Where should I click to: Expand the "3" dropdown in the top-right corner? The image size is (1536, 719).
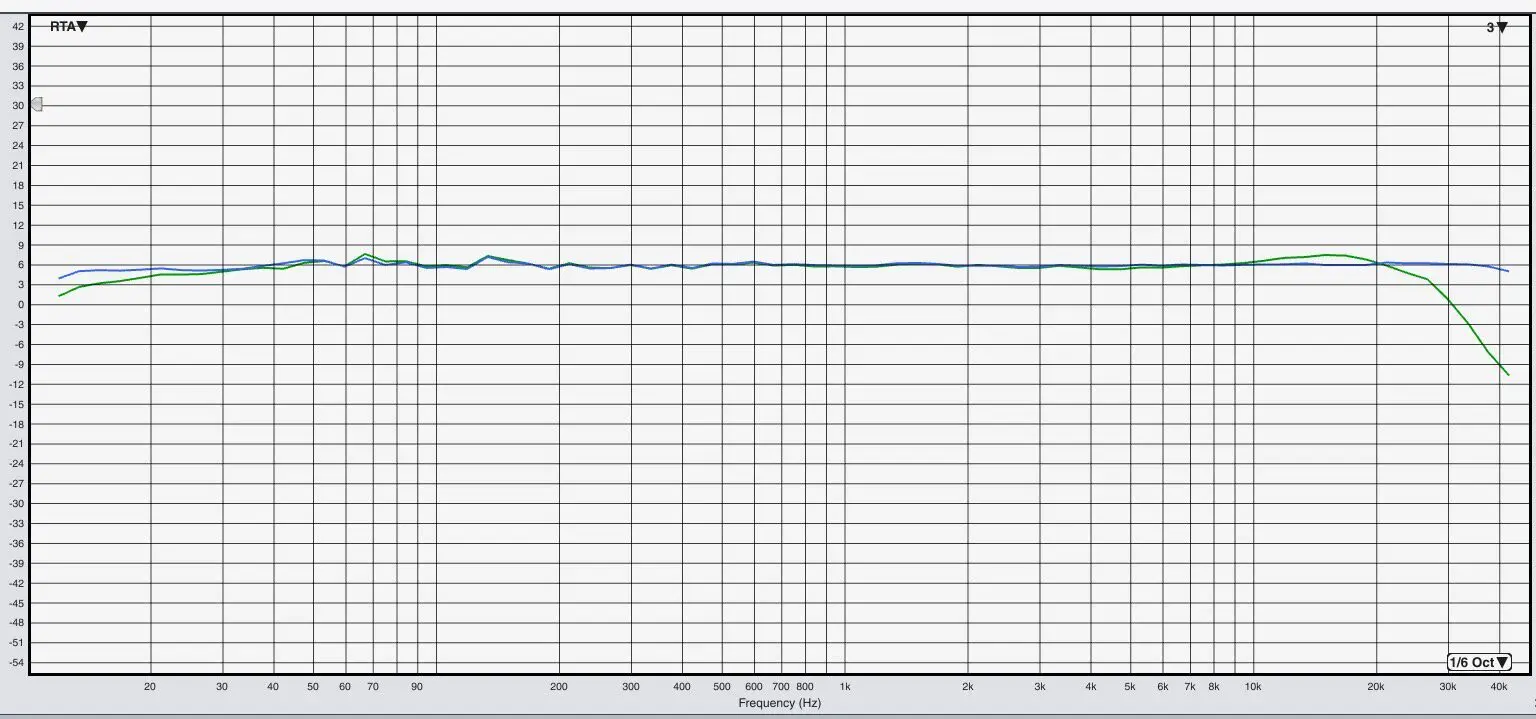tap(1496, 28)
